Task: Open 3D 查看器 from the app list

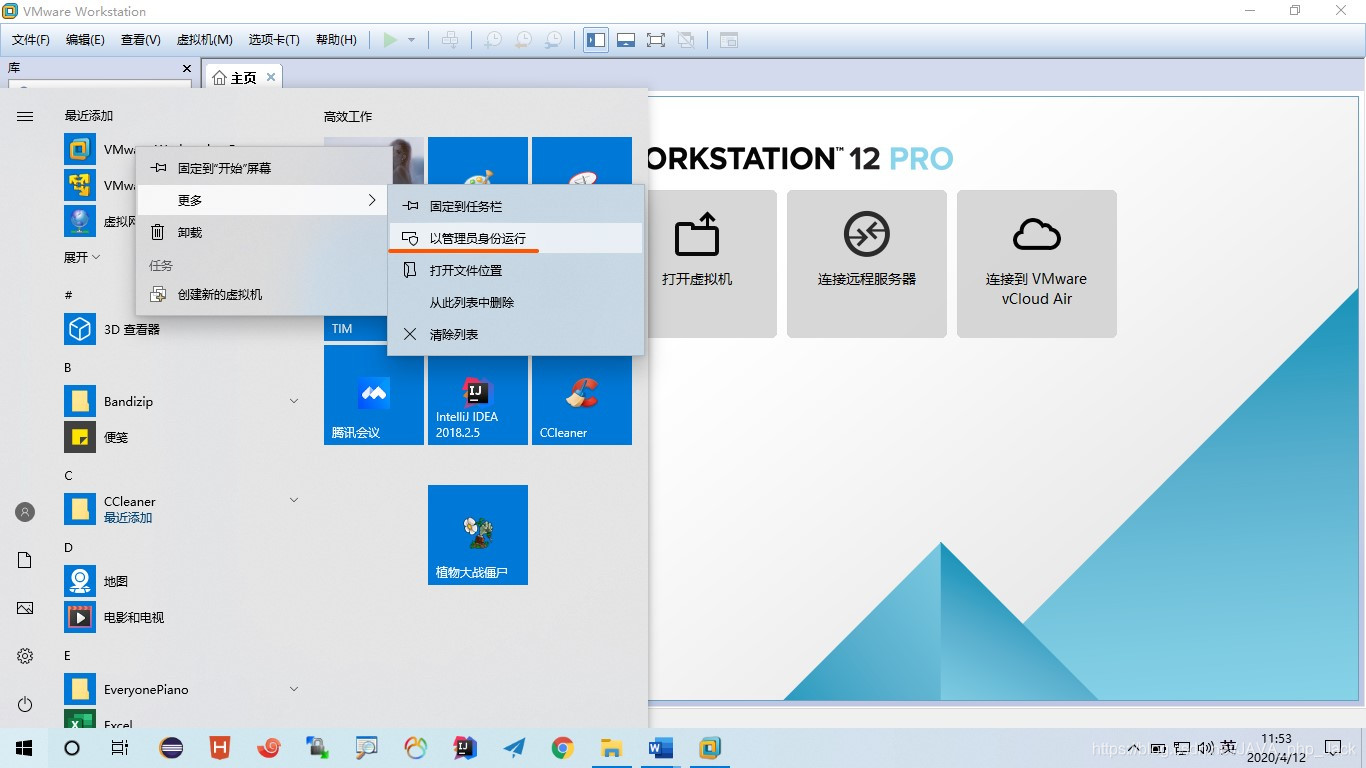Action: click(181, 329)
